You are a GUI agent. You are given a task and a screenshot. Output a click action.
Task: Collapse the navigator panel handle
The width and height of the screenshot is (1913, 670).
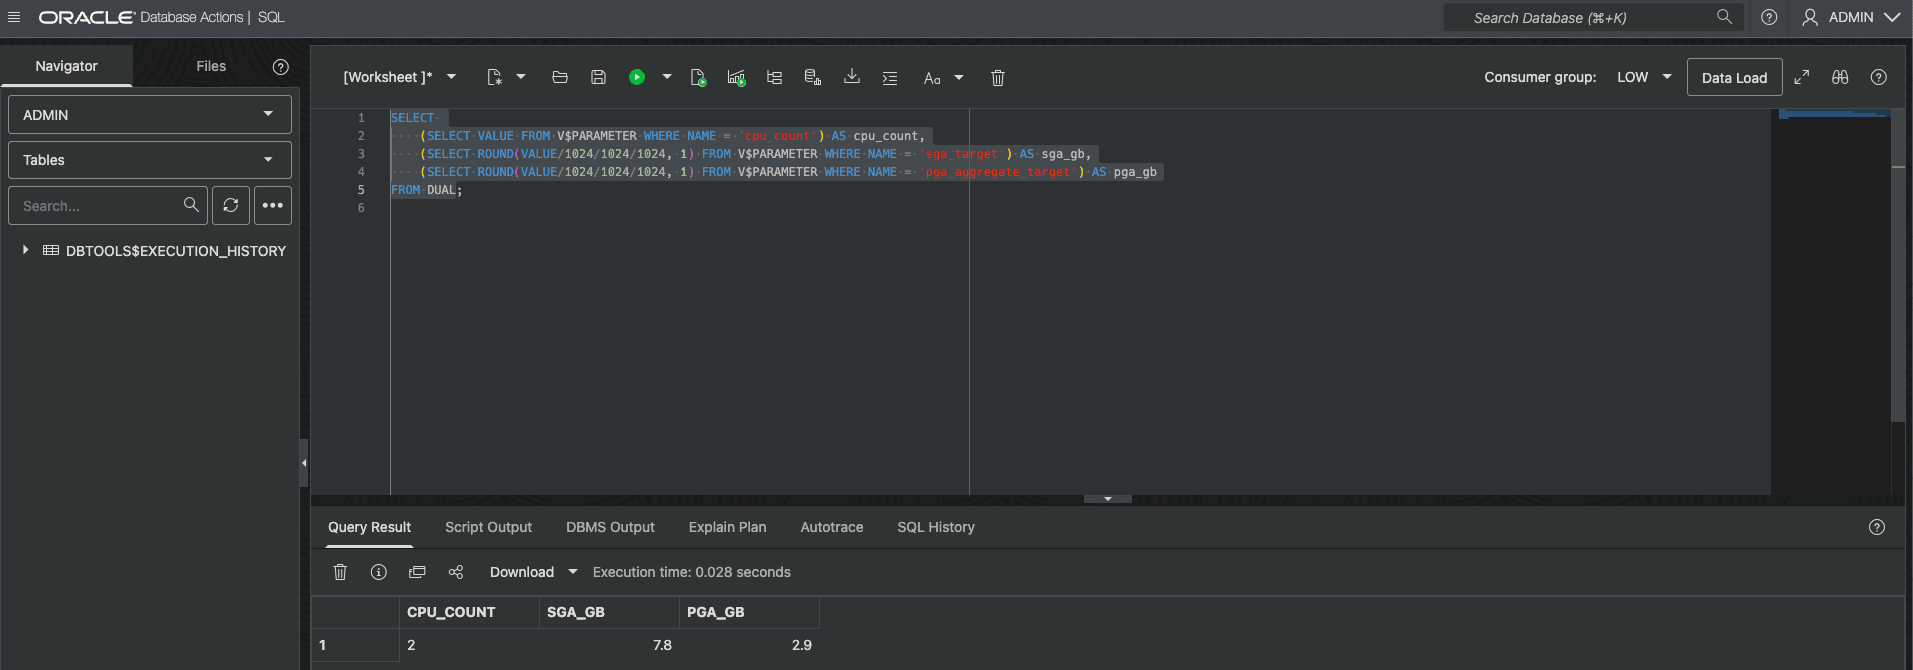coord(304,463)
